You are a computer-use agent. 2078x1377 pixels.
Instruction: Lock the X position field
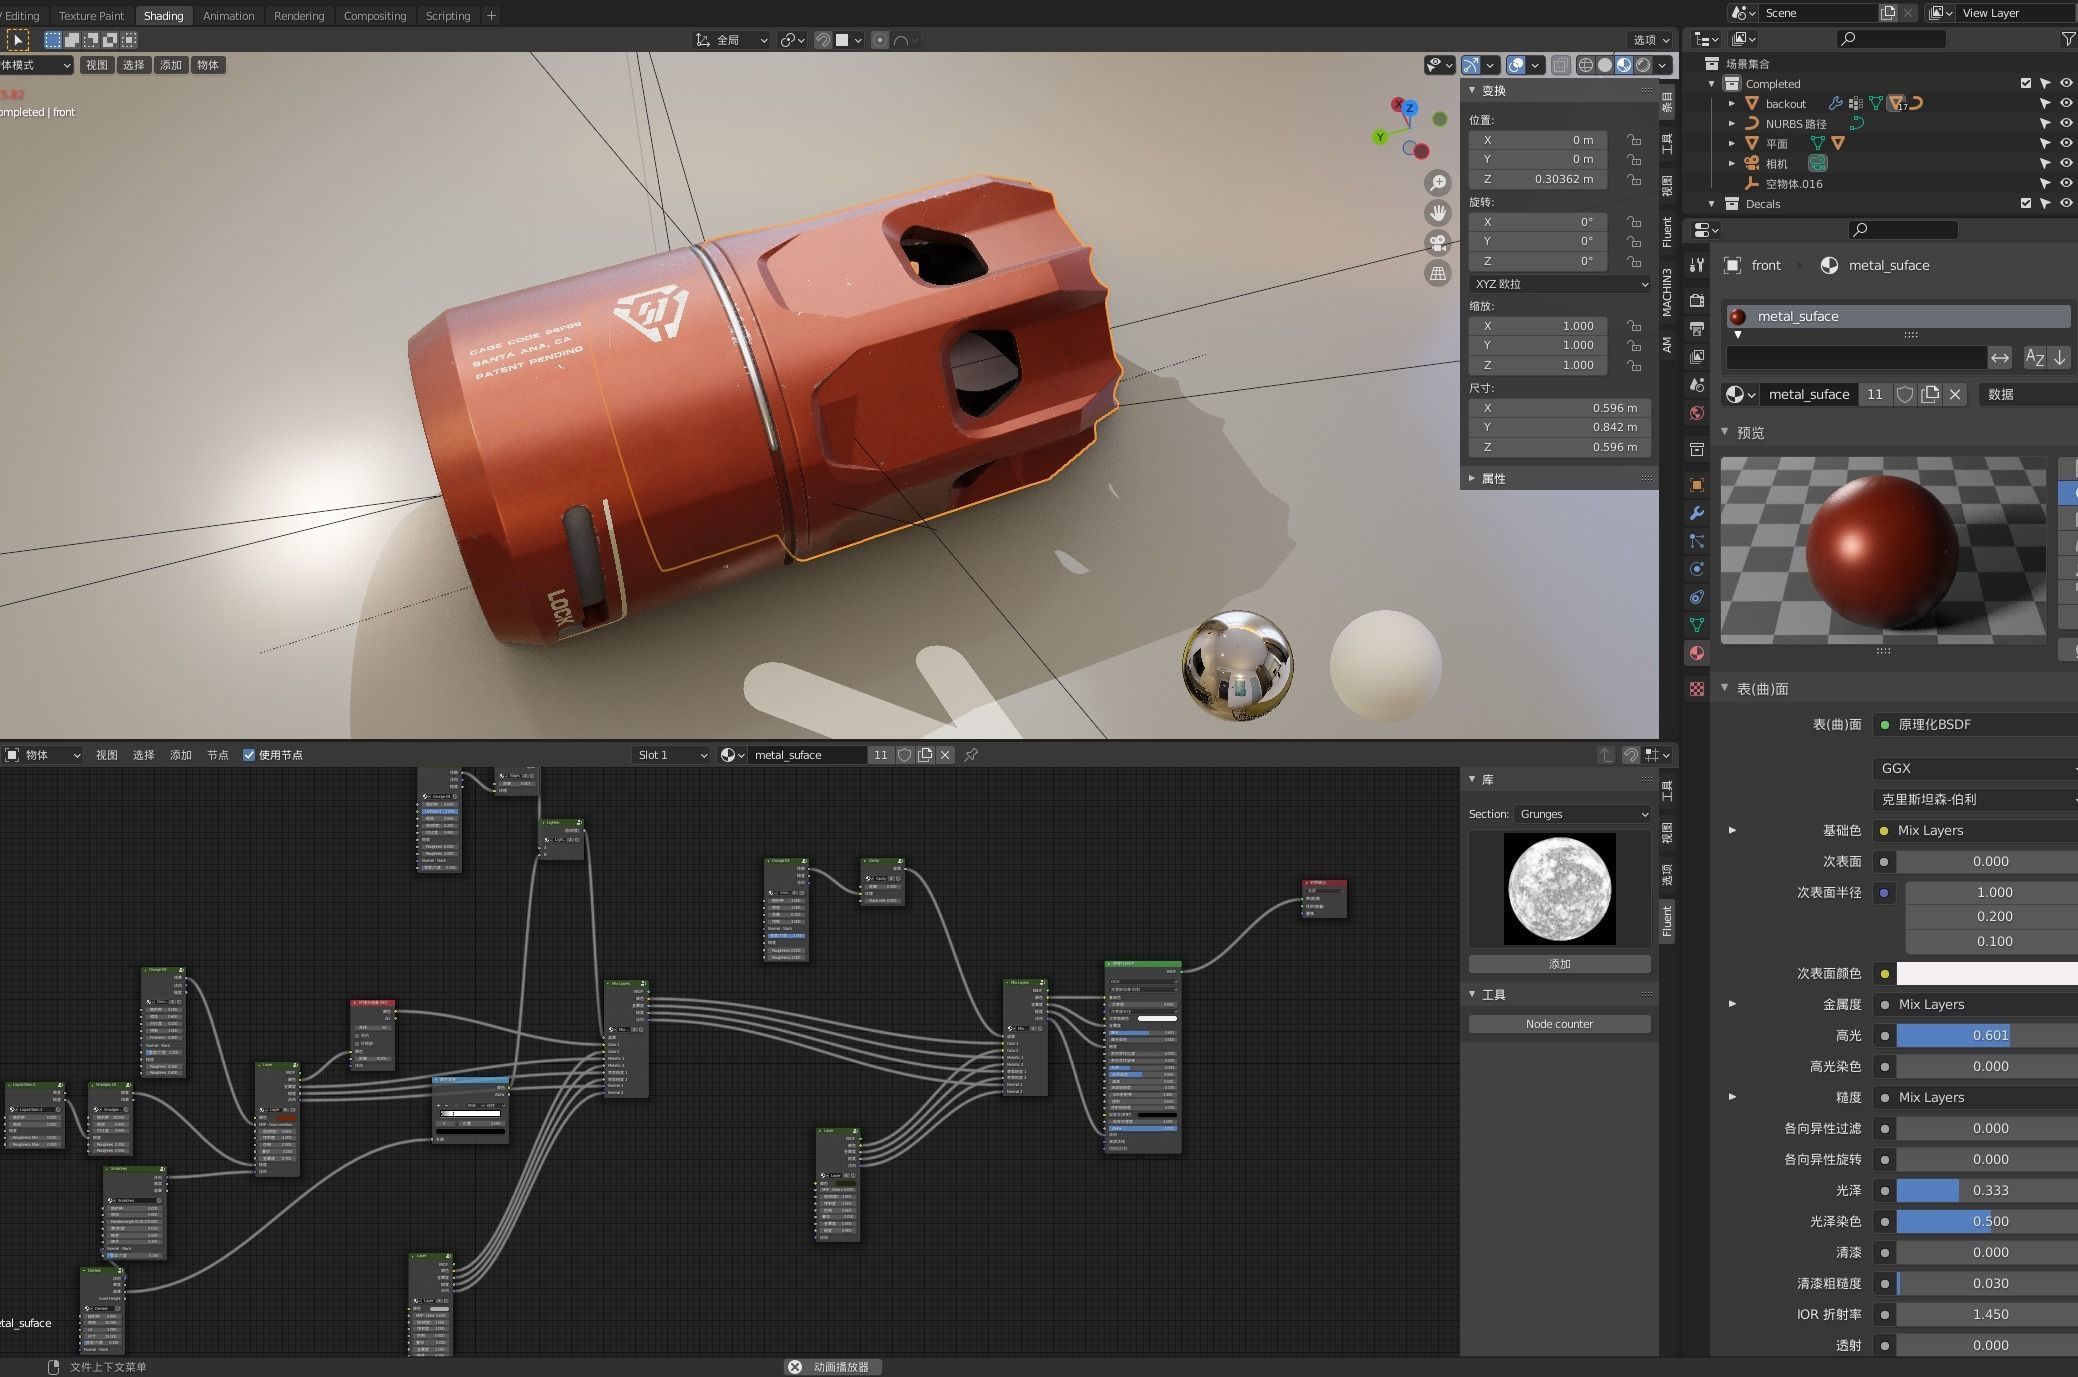click(1633, 140)
